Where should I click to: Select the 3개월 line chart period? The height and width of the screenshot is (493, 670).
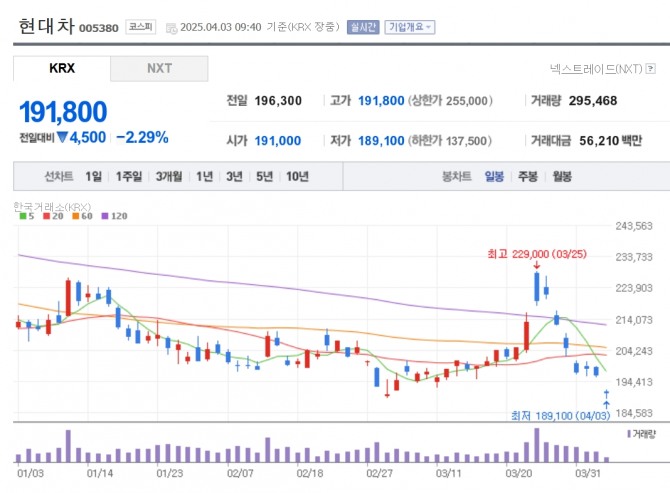click(x=168, y=176)
